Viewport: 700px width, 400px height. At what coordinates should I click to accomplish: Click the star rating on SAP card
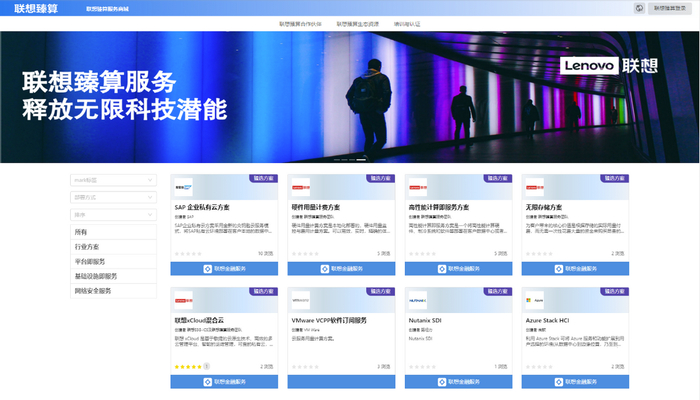pyautogui.click(x=188, y=254)
